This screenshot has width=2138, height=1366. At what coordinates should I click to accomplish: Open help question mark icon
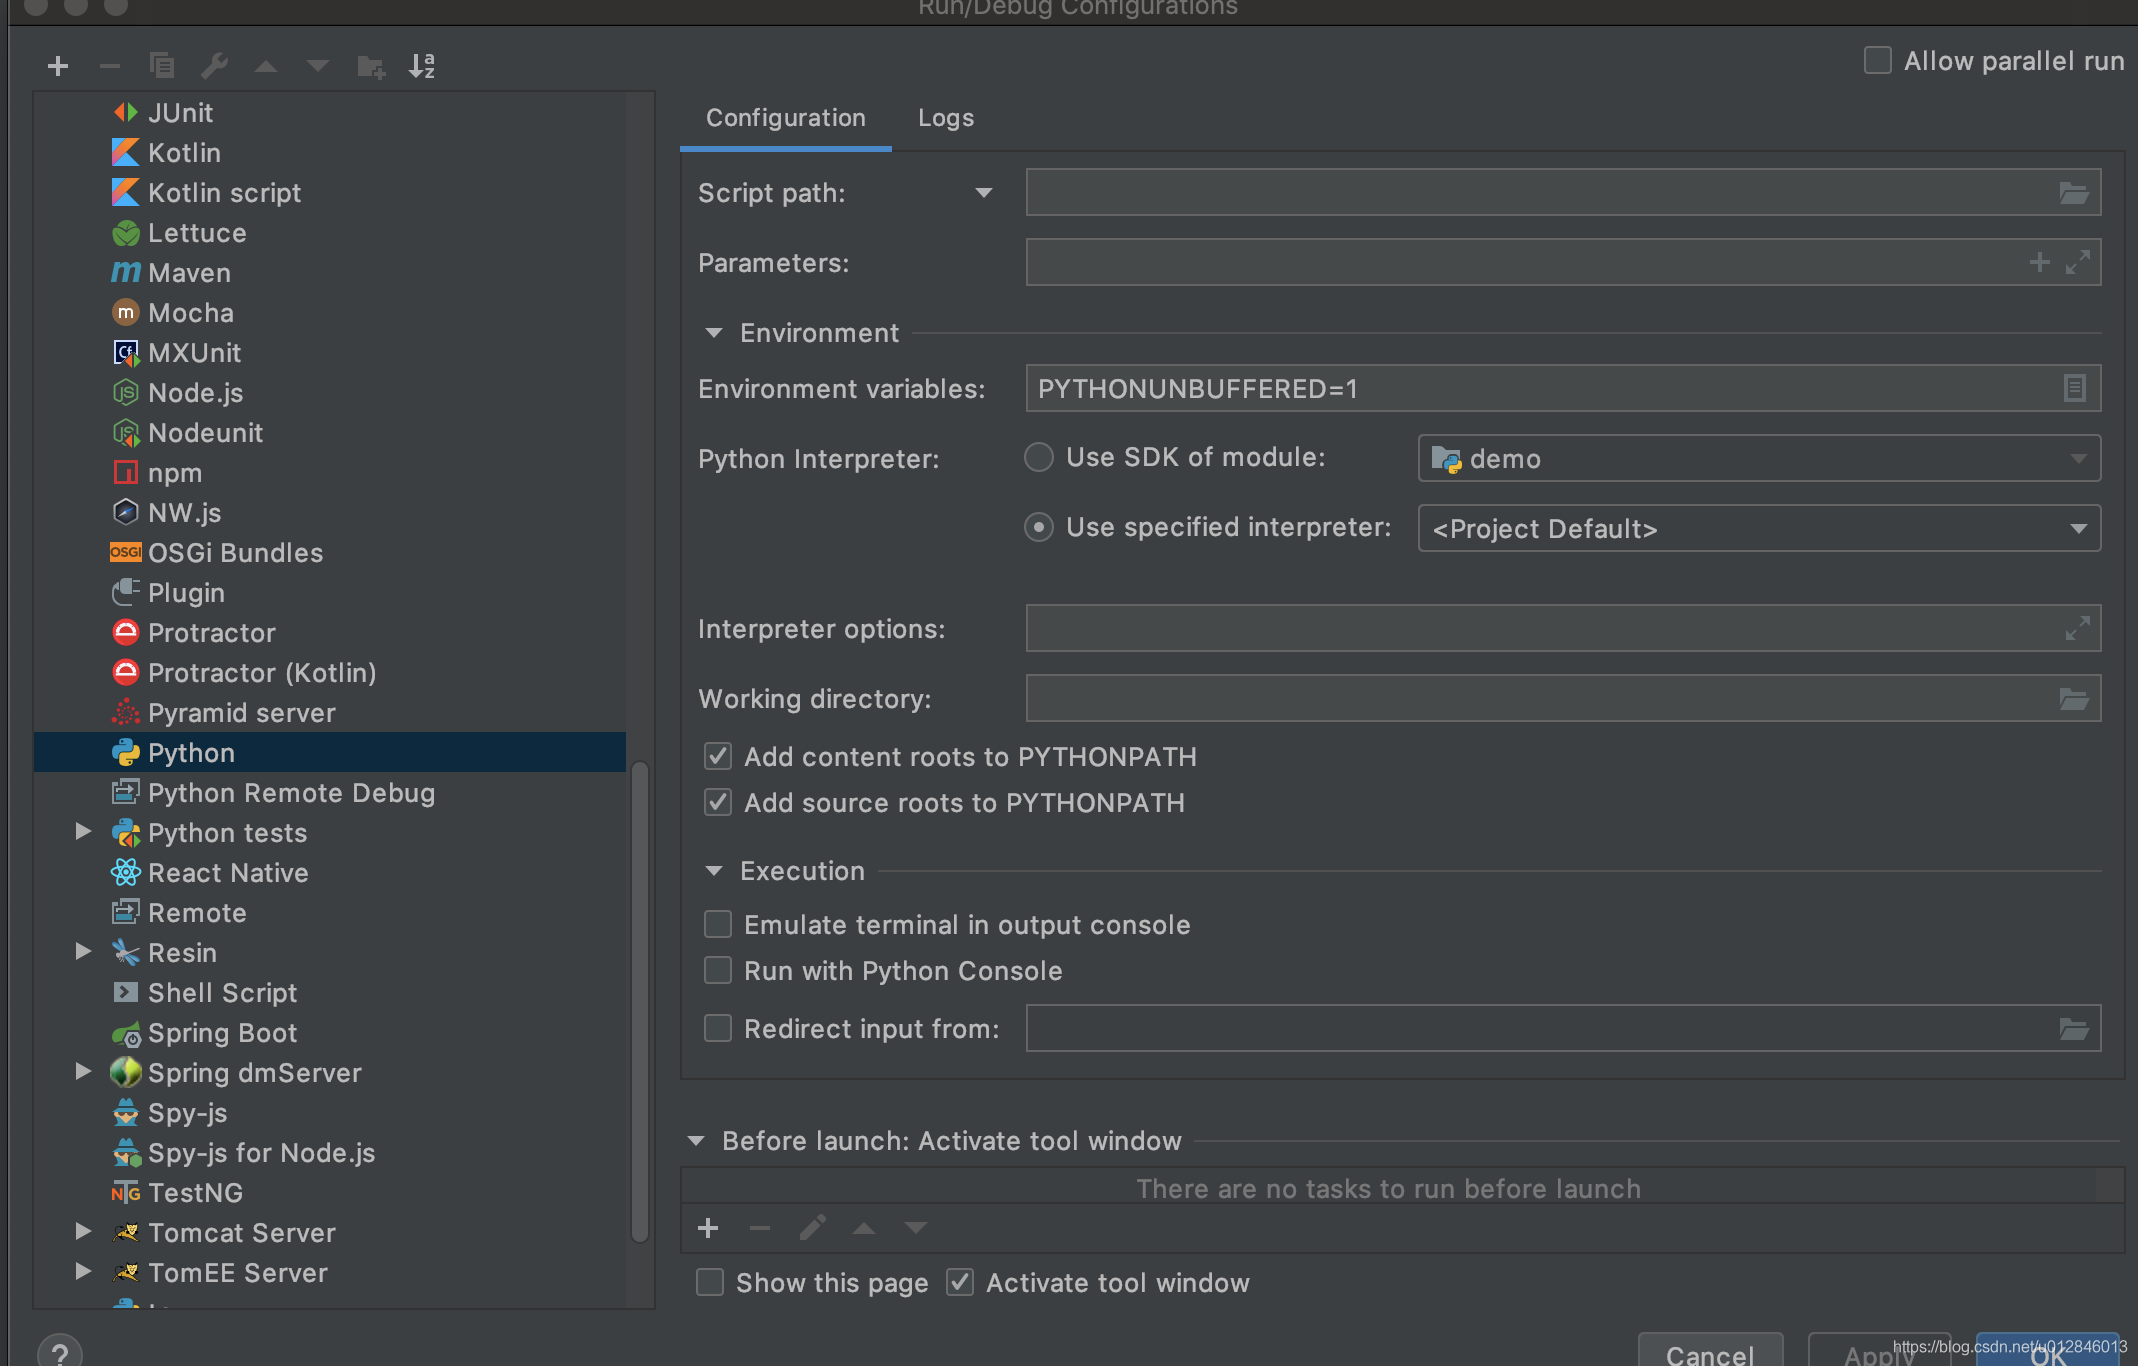pyautogui.click(x=60, y=1352)
